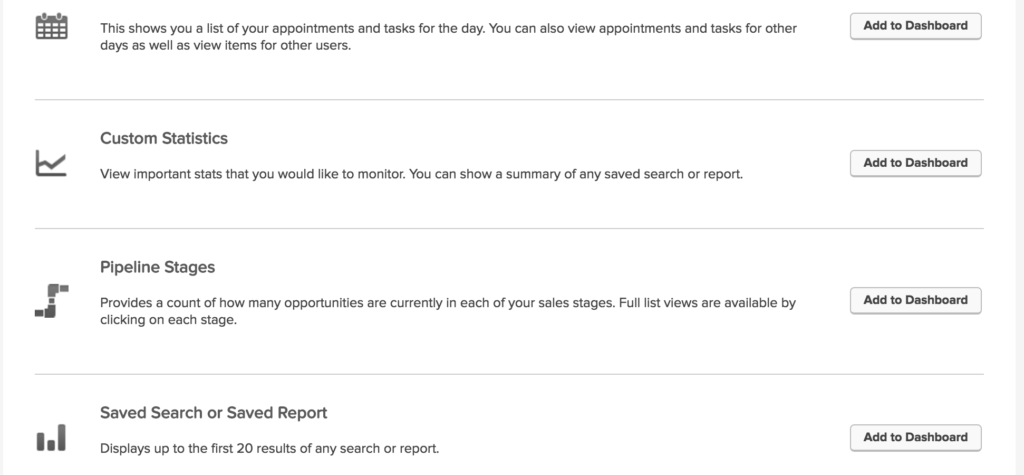Click the divider line above Saved Search or Saved Report
Screen dimensions: 1024x475
coord(509,374)
